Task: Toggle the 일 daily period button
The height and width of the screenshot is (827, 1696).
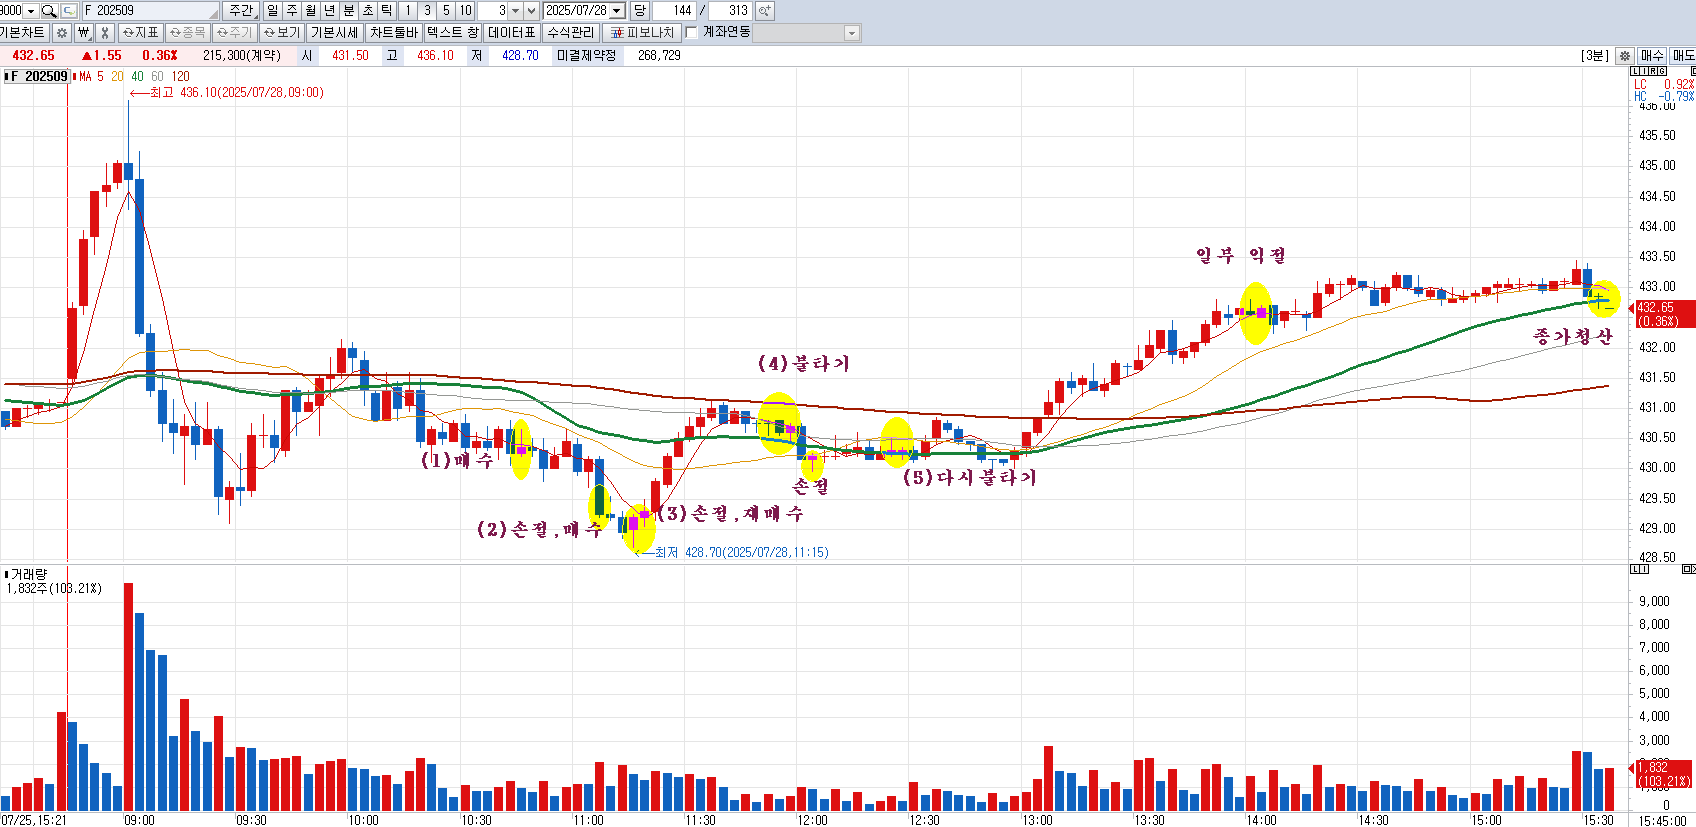Action: click(x=273, y=11)
